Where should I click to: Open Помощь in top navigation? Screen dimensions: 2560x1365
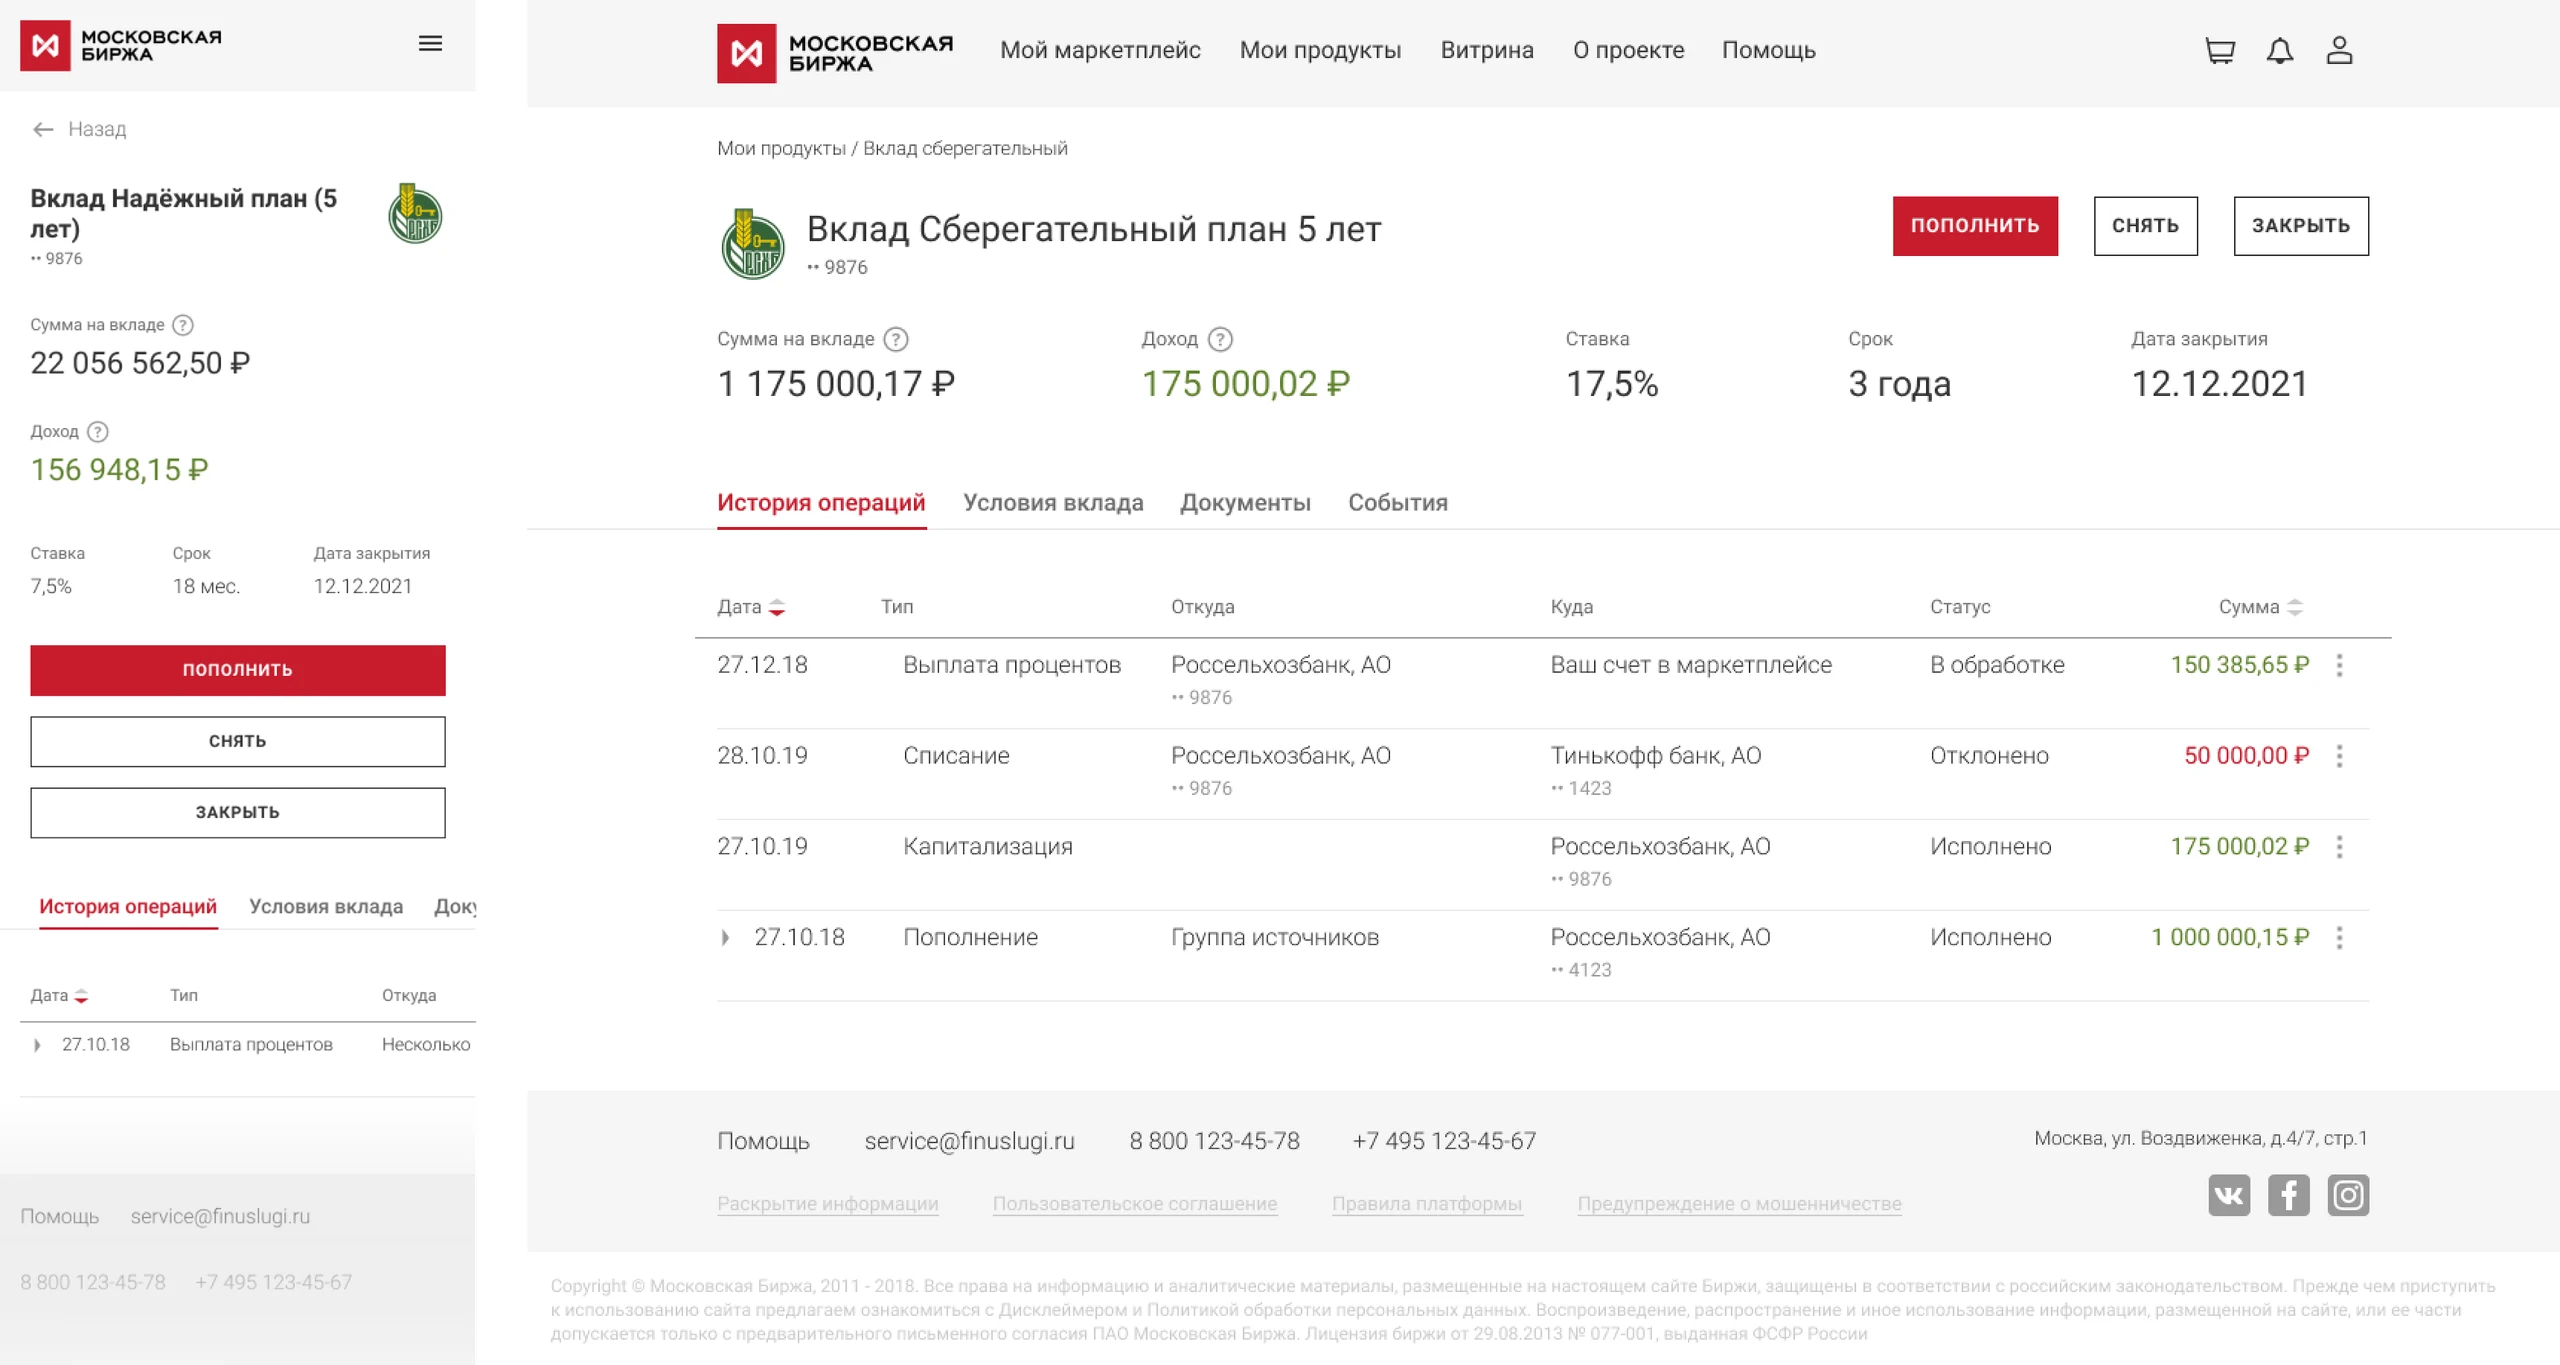(1768, 50)
